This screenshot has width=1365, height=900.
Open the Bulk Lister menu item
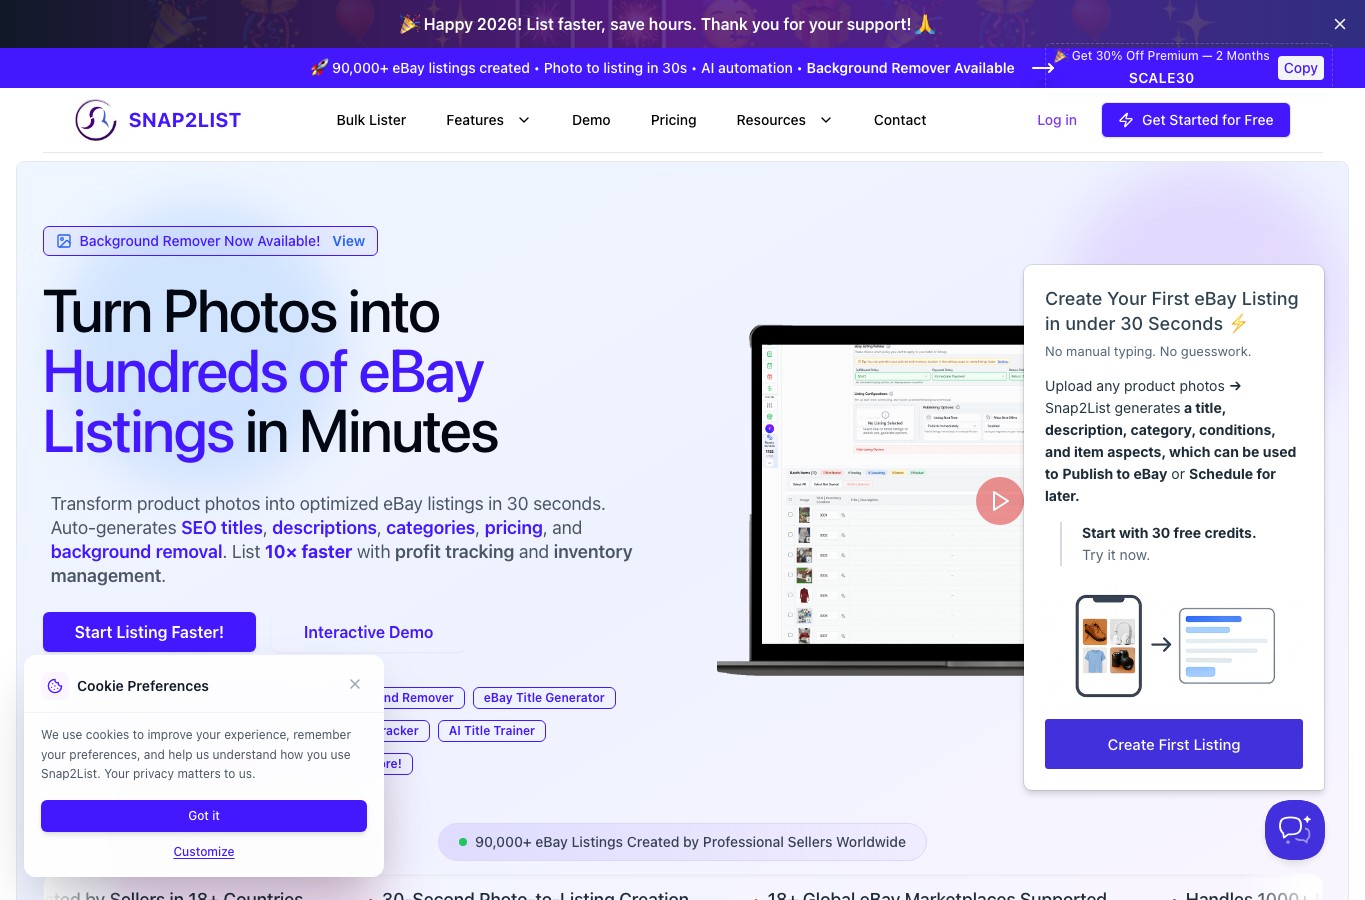(x=371, y=120)
